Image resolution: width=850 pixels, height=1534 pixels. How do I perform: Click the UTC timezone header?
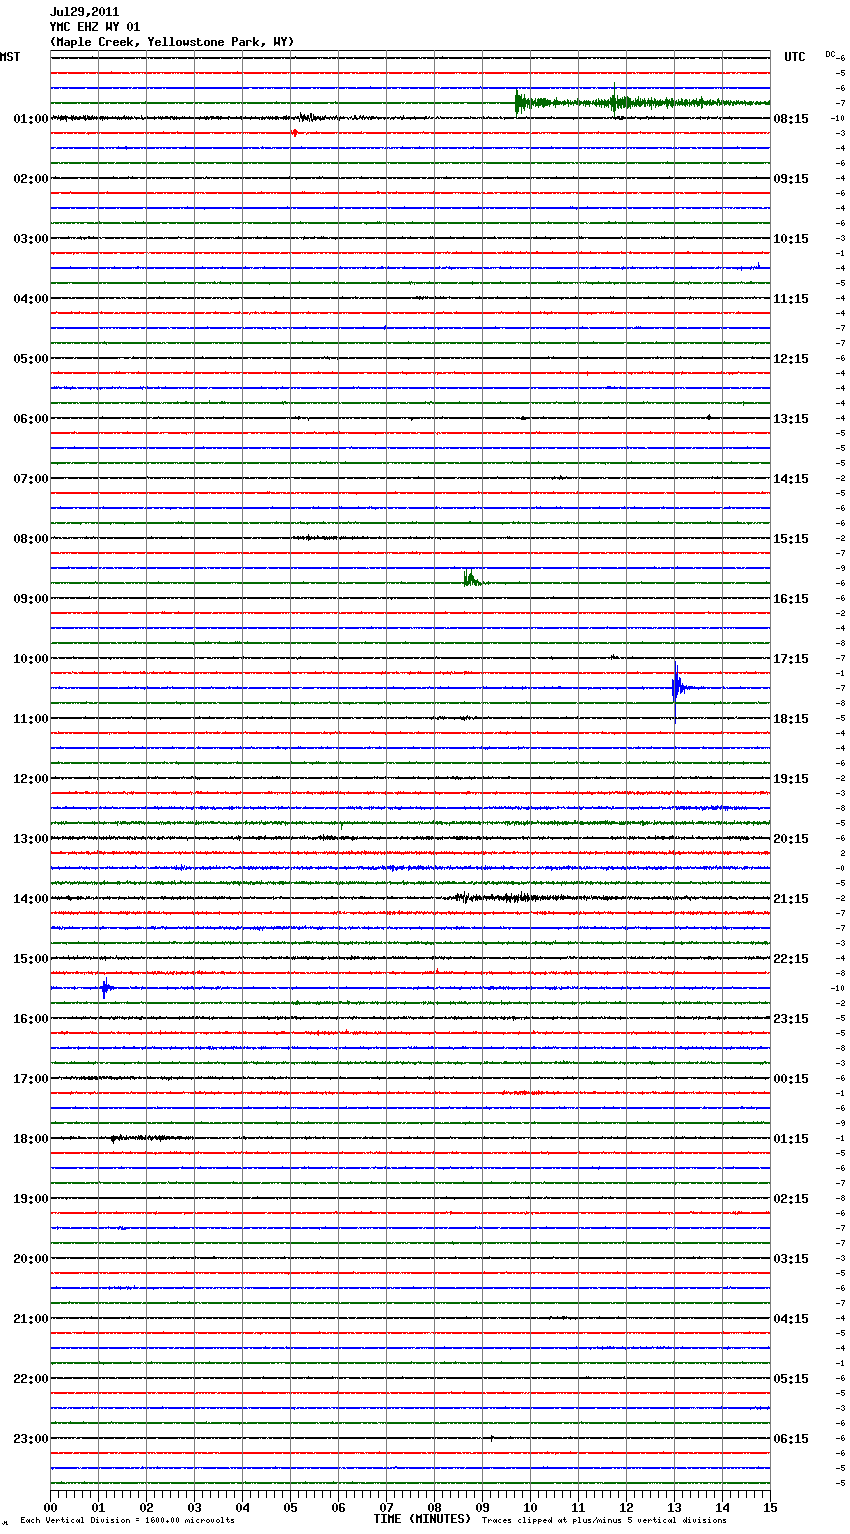[x=795, y=57]
